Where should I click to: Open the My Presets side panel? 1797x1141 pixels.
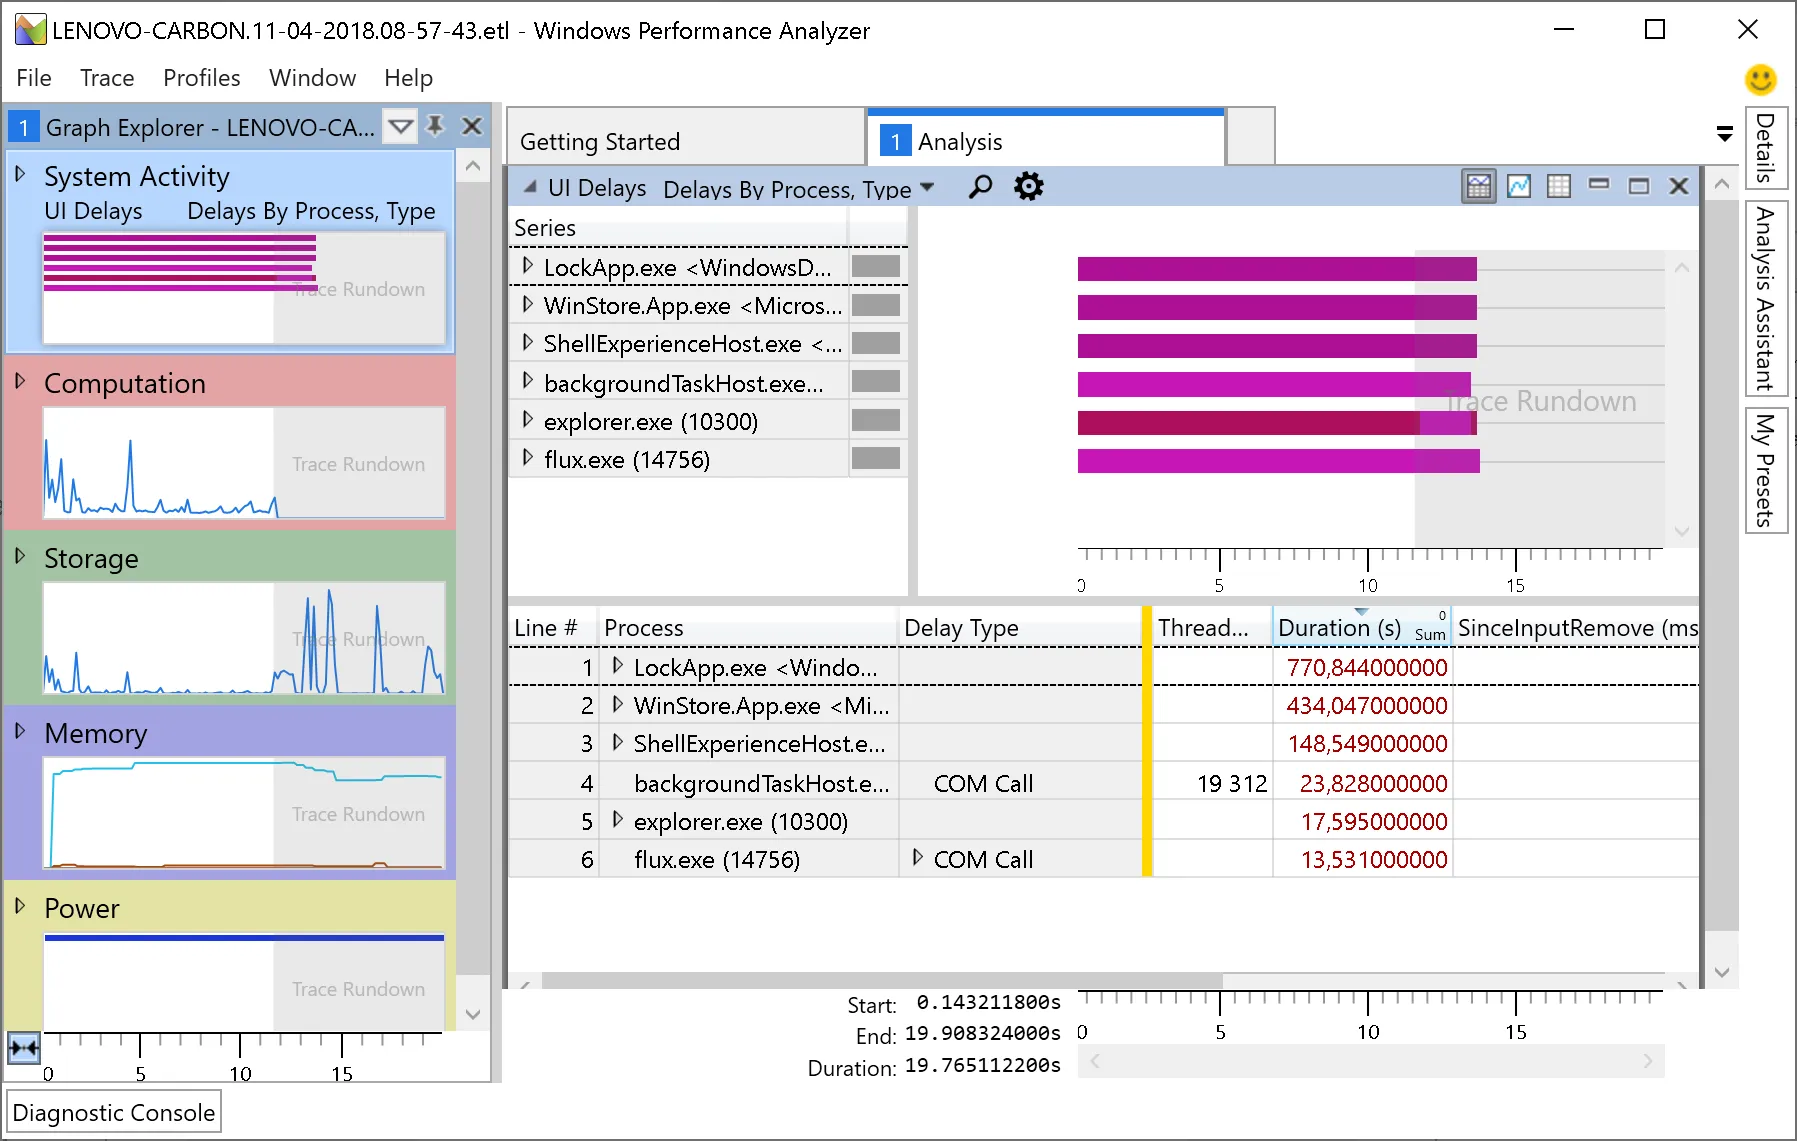[1766, 470]
